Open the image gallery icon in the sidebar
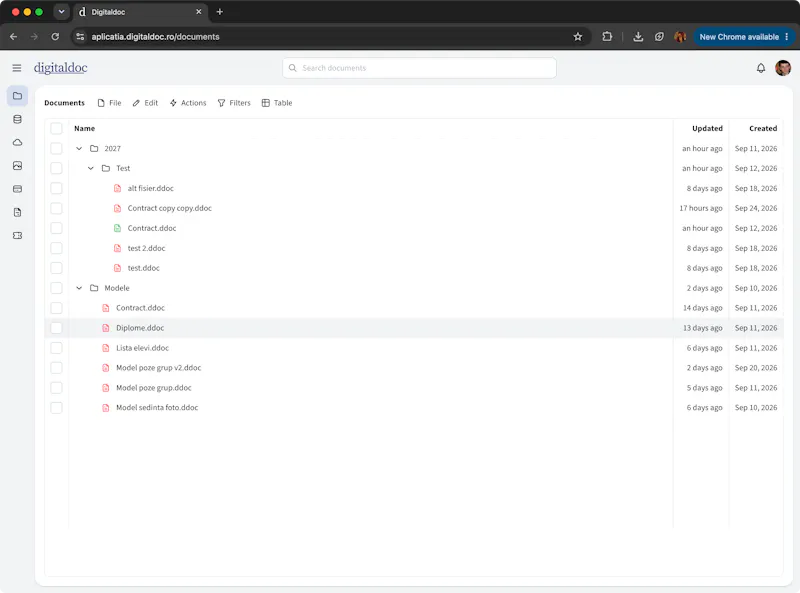Viewport: 800px width, 593px height. tap(17, 166)
